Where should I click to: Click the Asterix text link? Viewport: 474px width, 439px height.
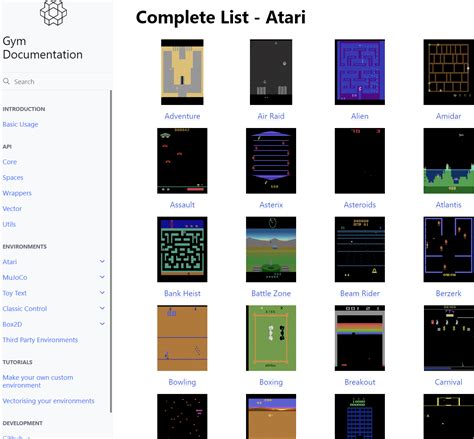pyautogui.click(x=271, y=205)
